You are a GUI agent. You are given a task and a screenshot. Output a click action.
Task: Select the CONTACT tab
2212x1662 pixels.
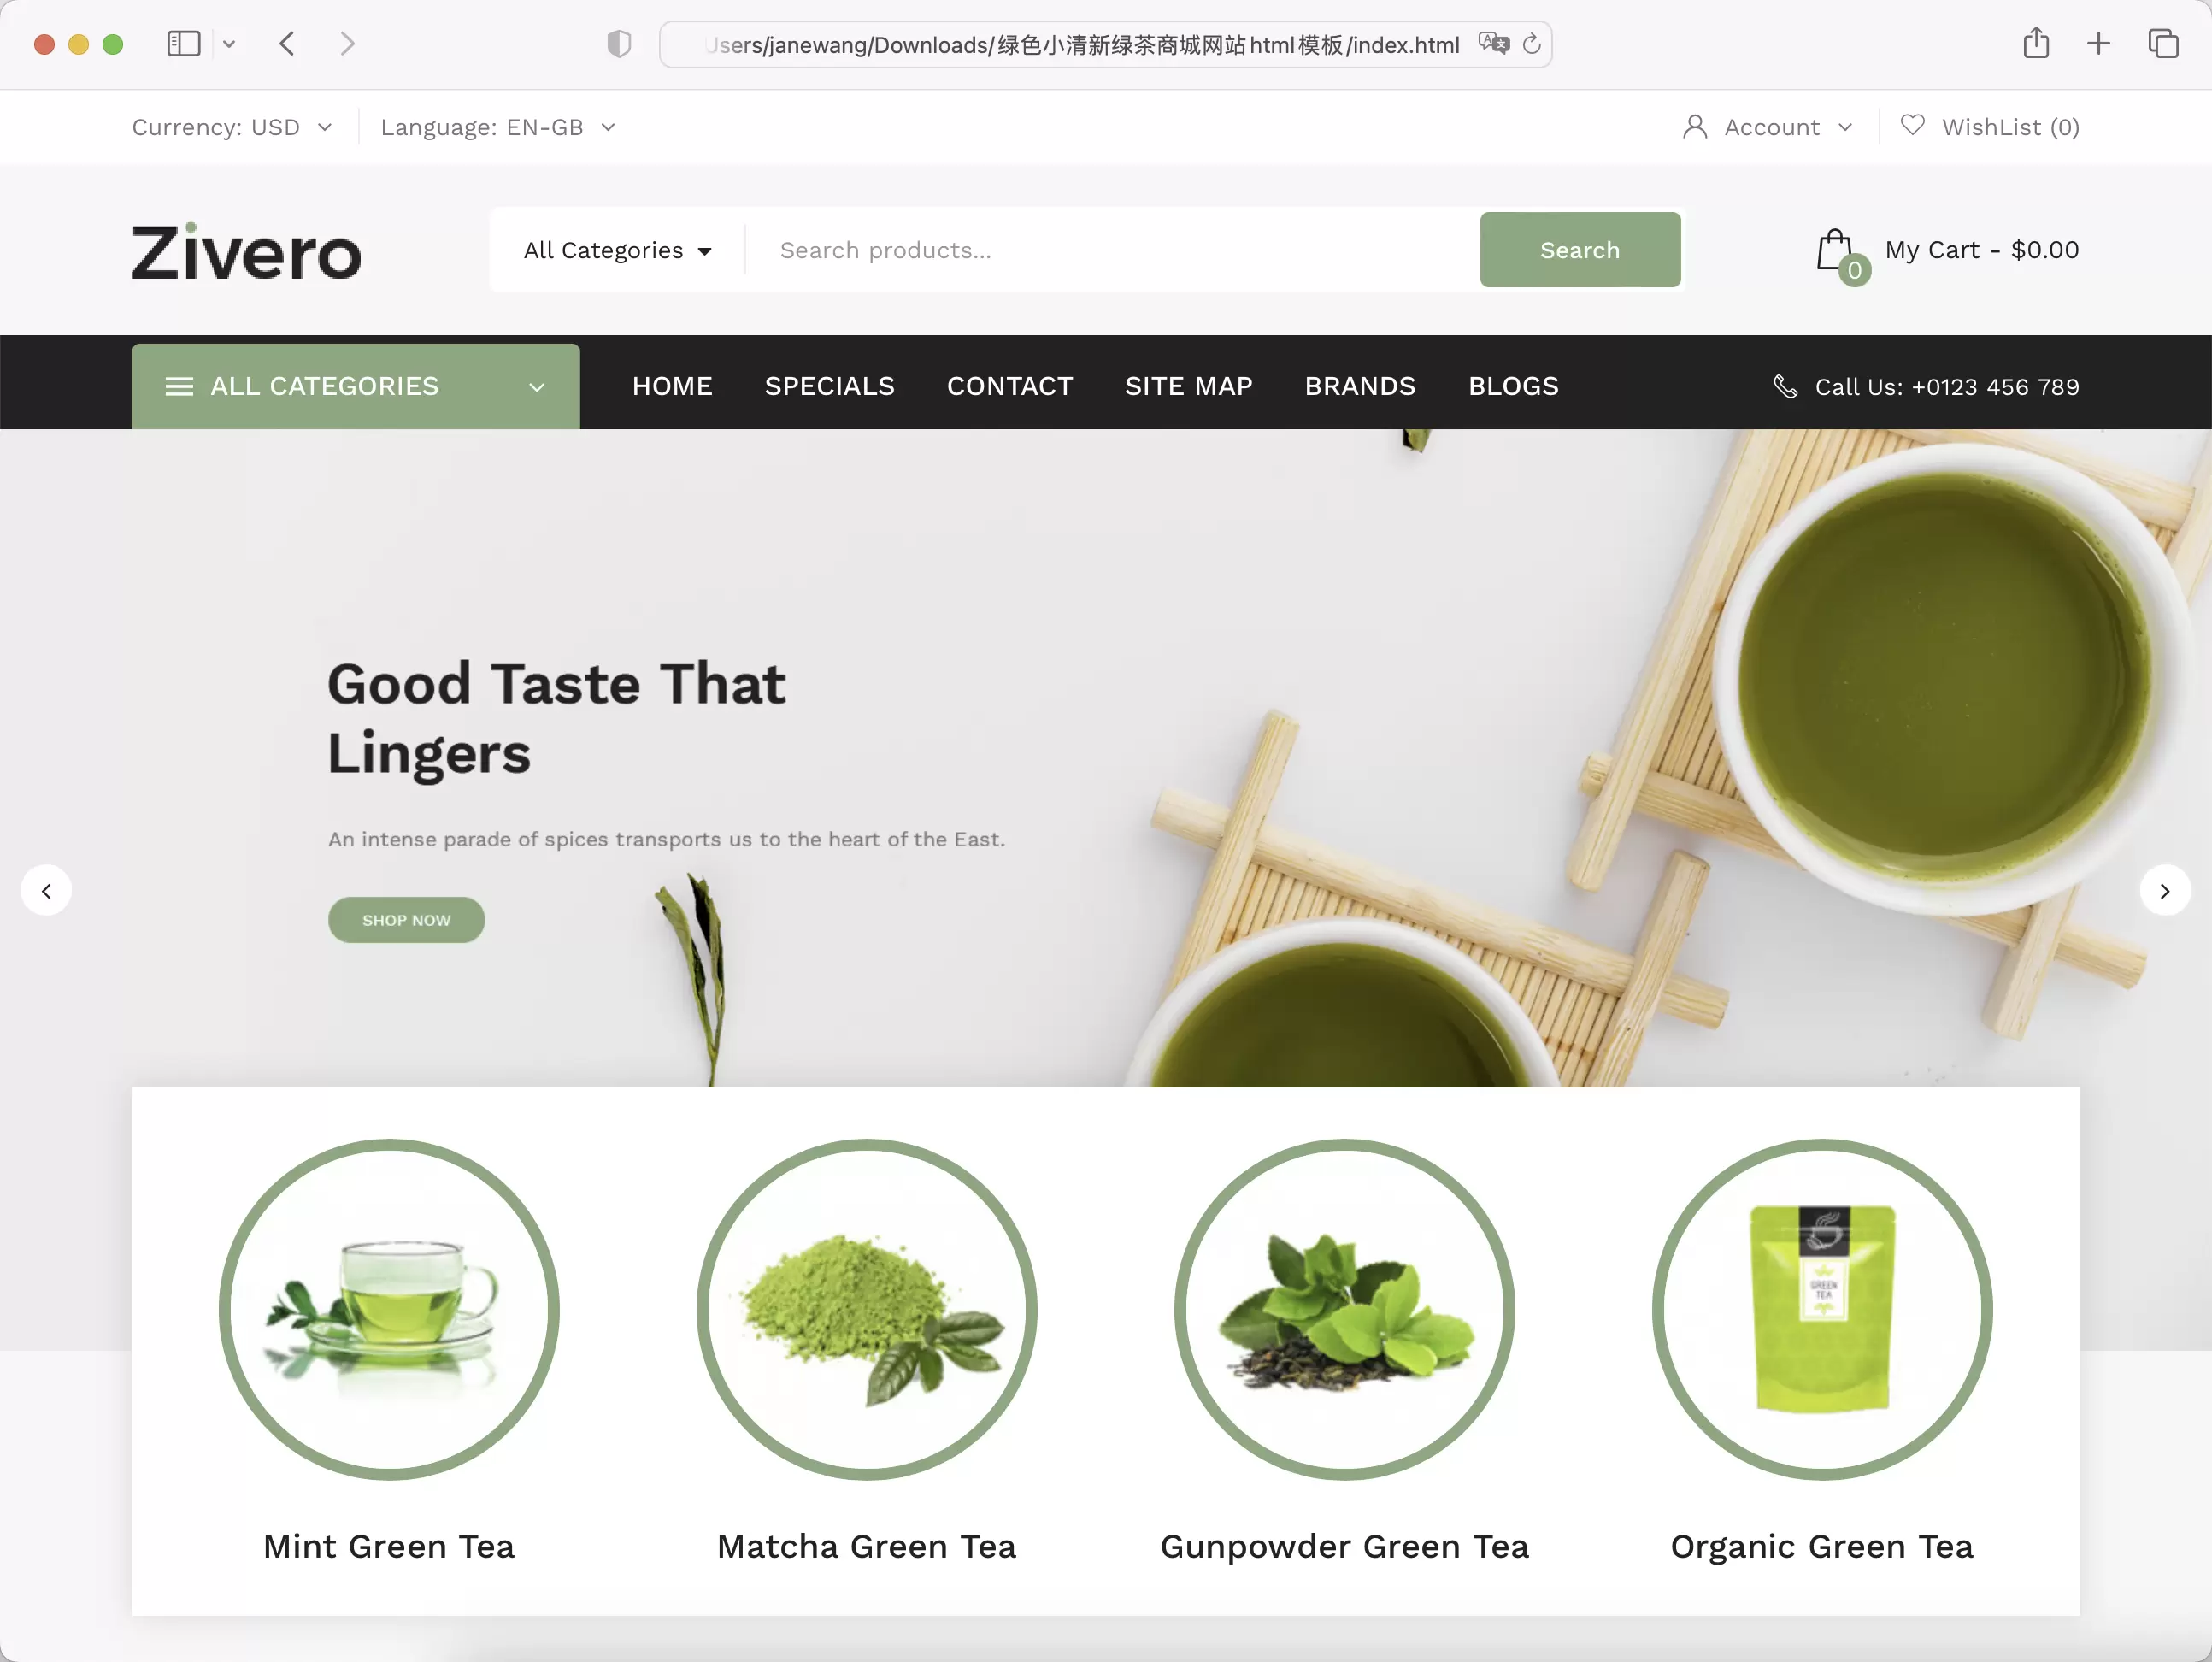[1009, 386]
